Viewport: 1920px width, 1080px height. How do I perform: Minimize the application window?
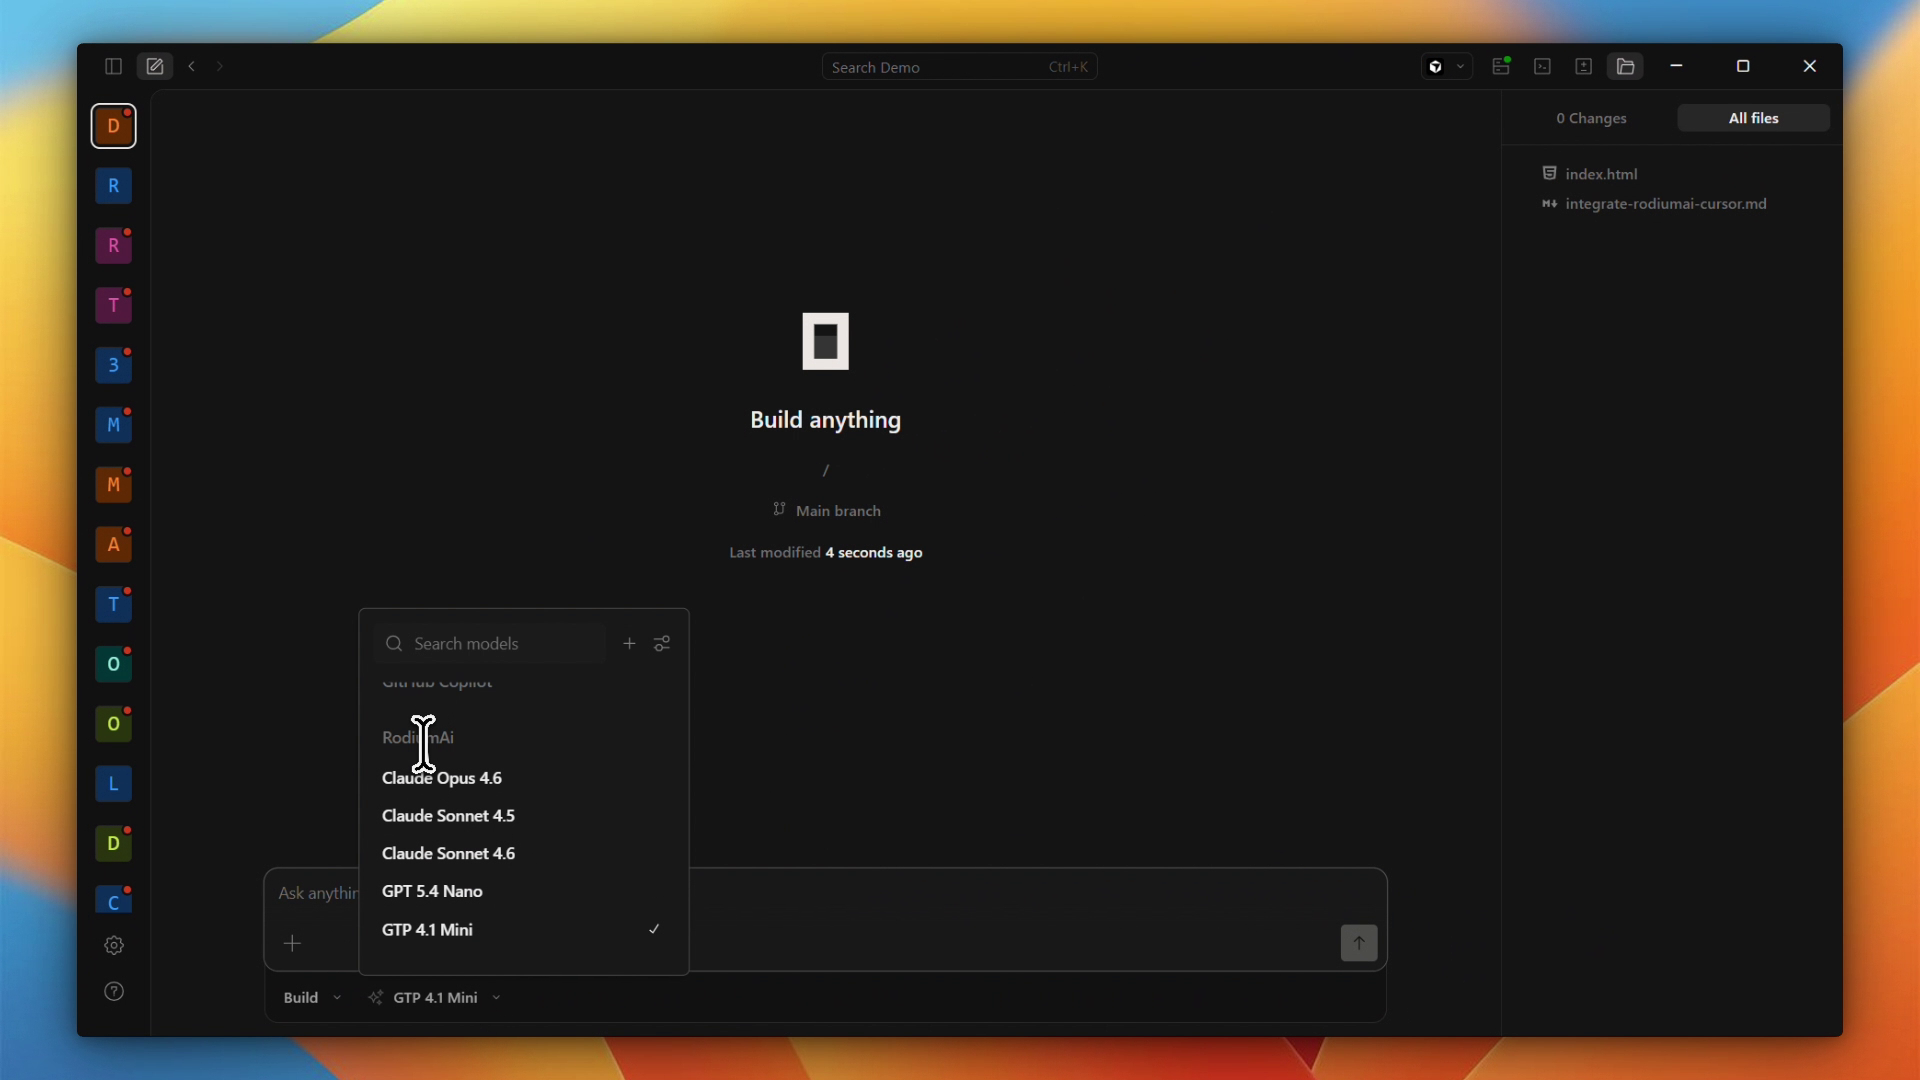[x=1677, y=66]
